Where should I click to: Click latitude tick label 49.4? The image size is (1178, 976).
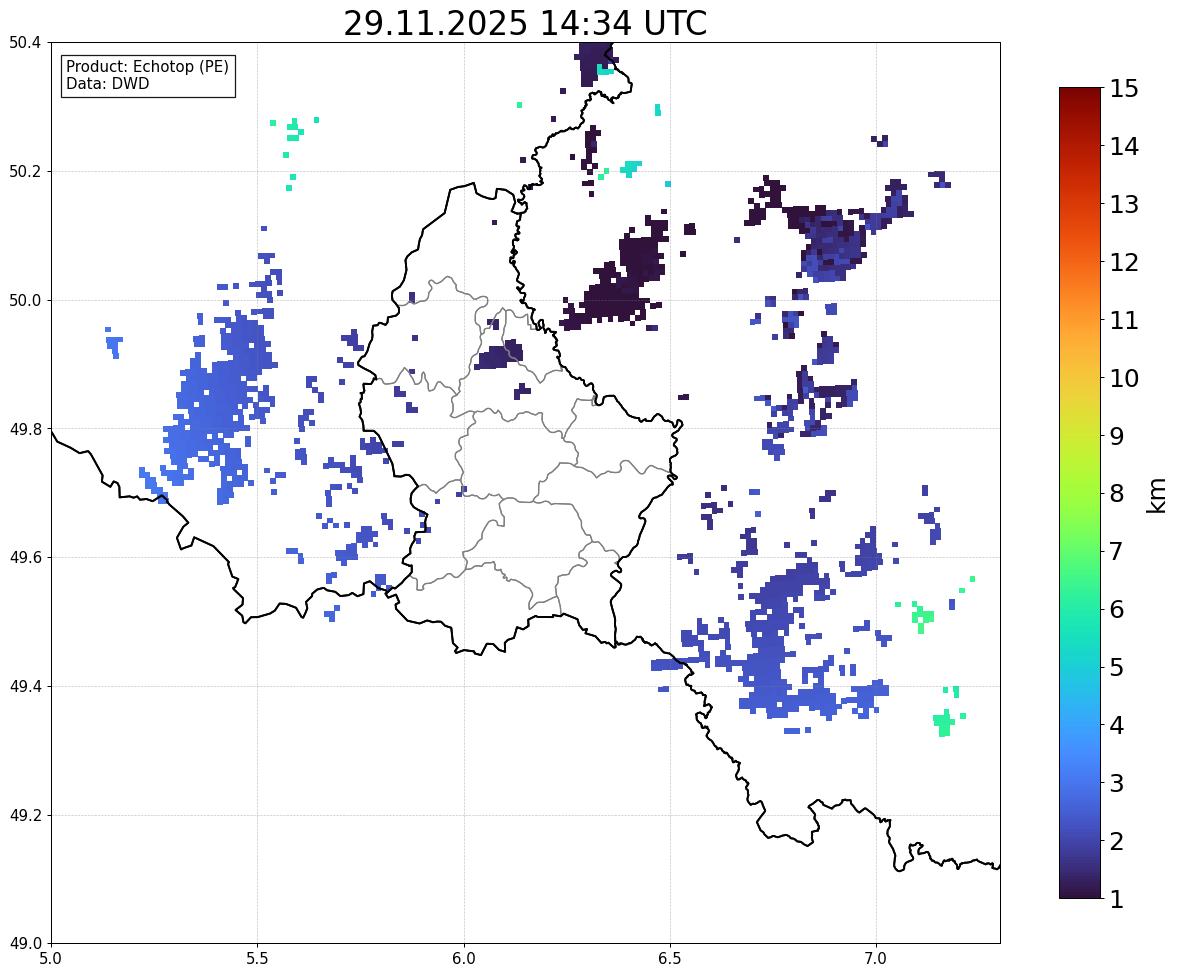tap(25, 687)
